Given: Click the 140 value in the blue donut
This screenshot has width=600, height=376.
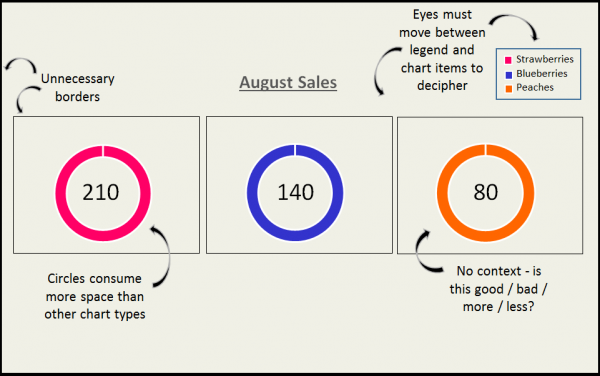Looking at the screenshot, I should pyautogui.click(x=295, y=192).
